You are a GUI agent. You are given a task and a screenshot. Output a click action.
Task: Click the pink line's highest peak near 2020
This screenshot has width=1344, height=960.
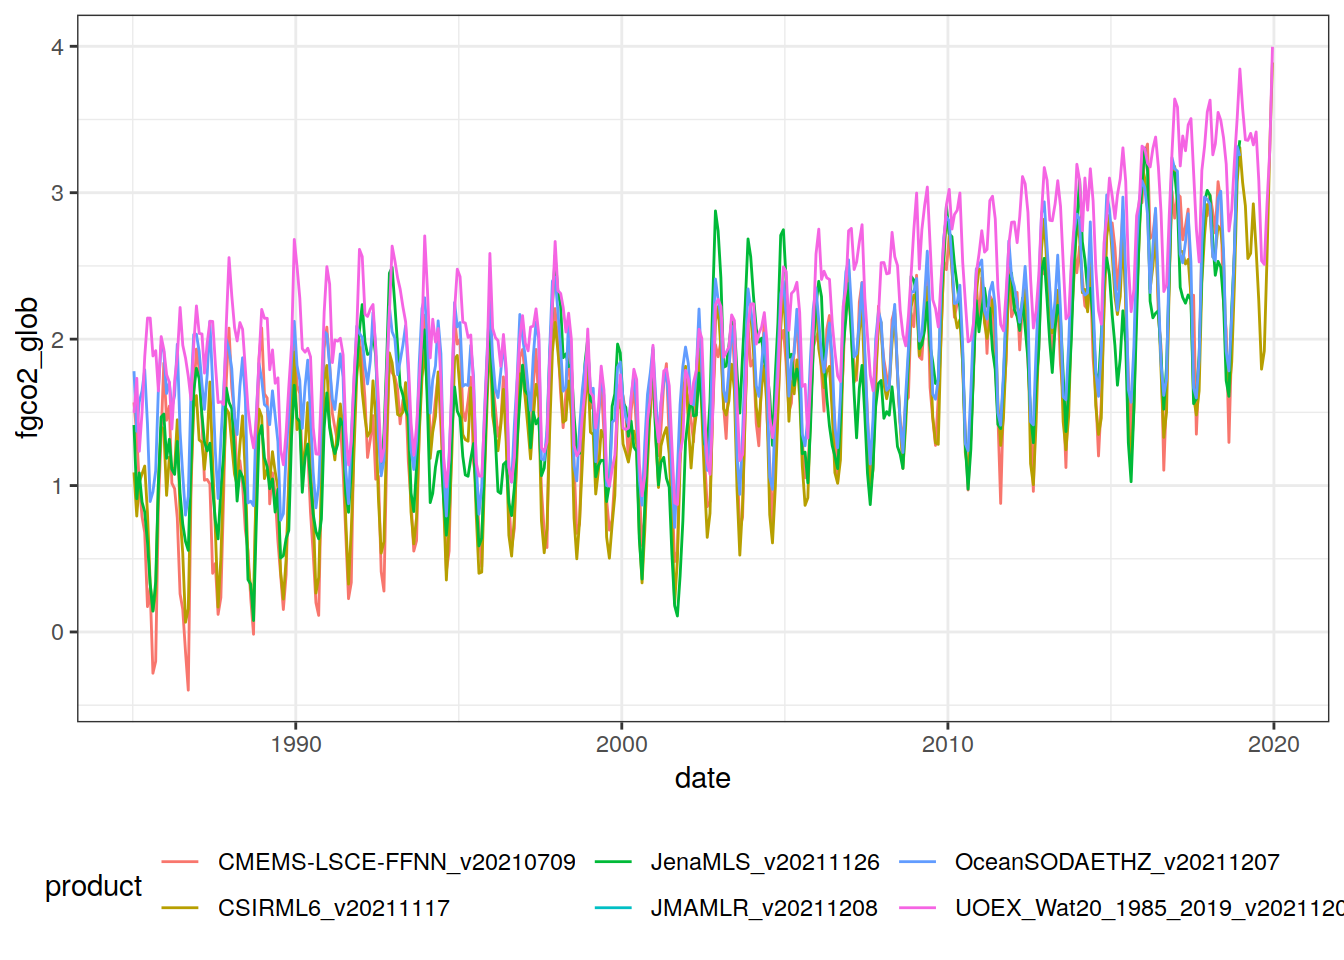coord(1272,48)
